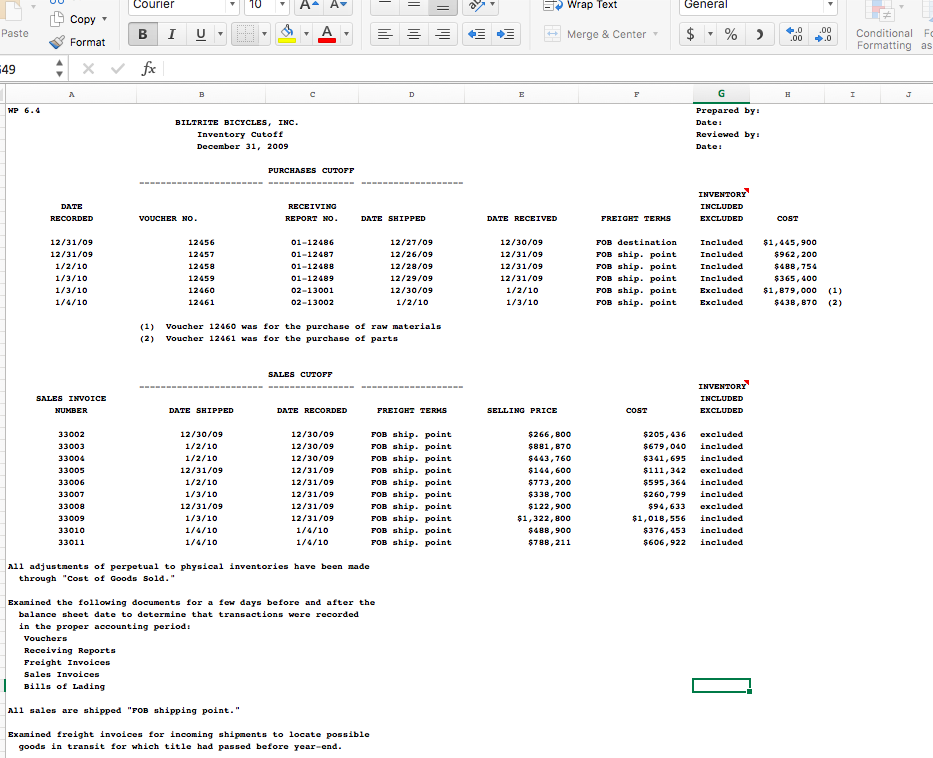Enable center text alignment

(414, 35)
